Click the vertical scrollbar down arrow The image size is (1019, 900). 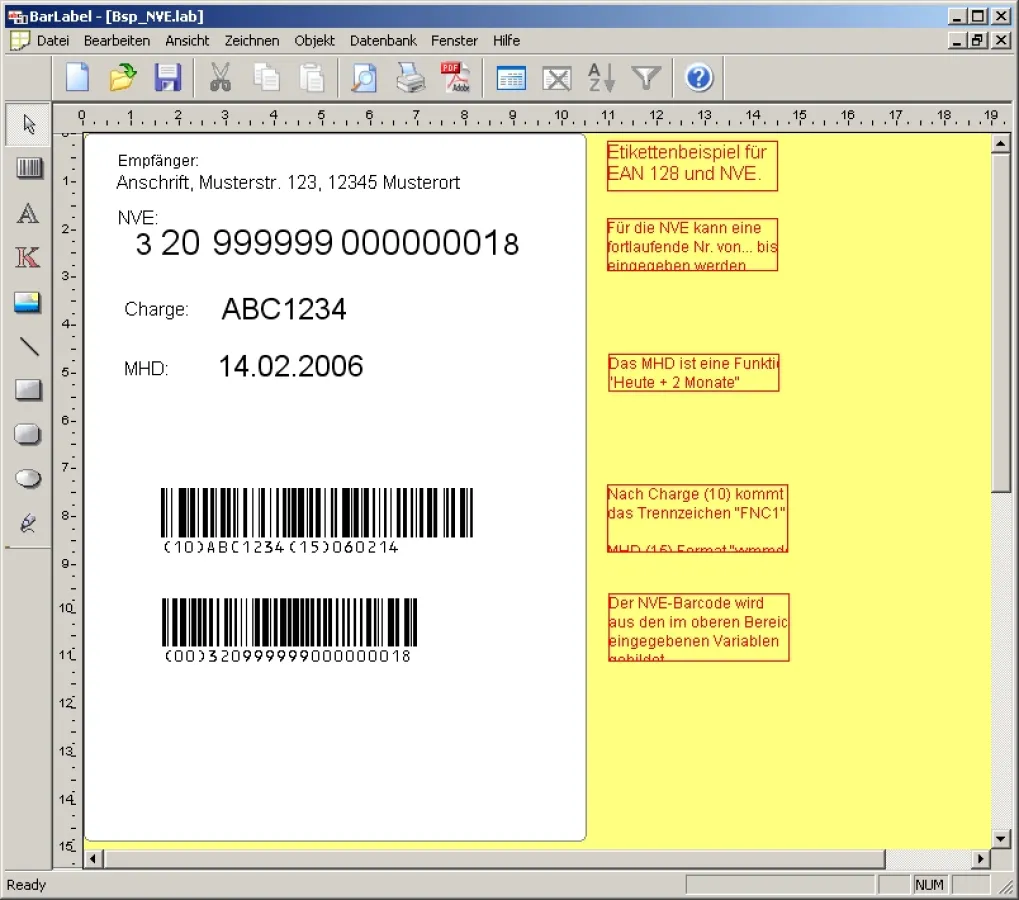coord(1000,838)
